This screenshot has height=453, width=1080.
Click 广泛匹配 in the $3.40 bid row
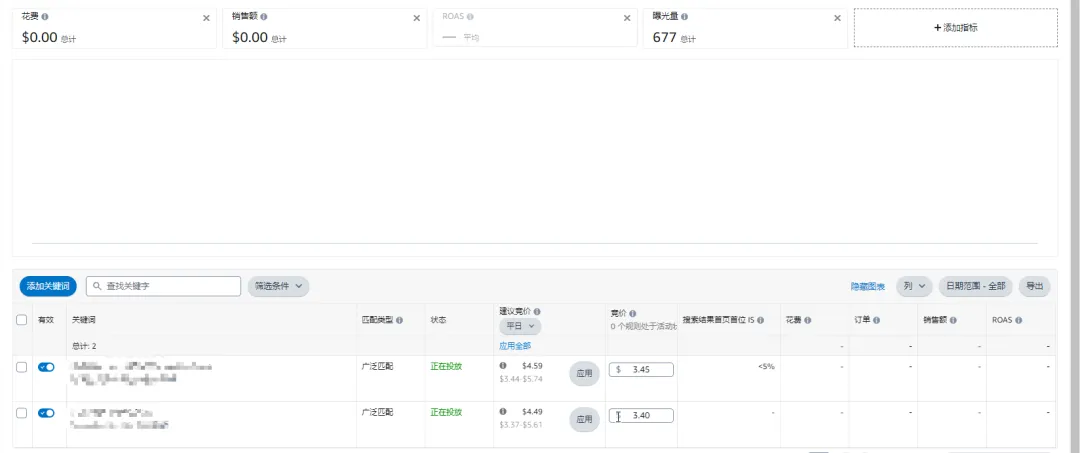377,412
